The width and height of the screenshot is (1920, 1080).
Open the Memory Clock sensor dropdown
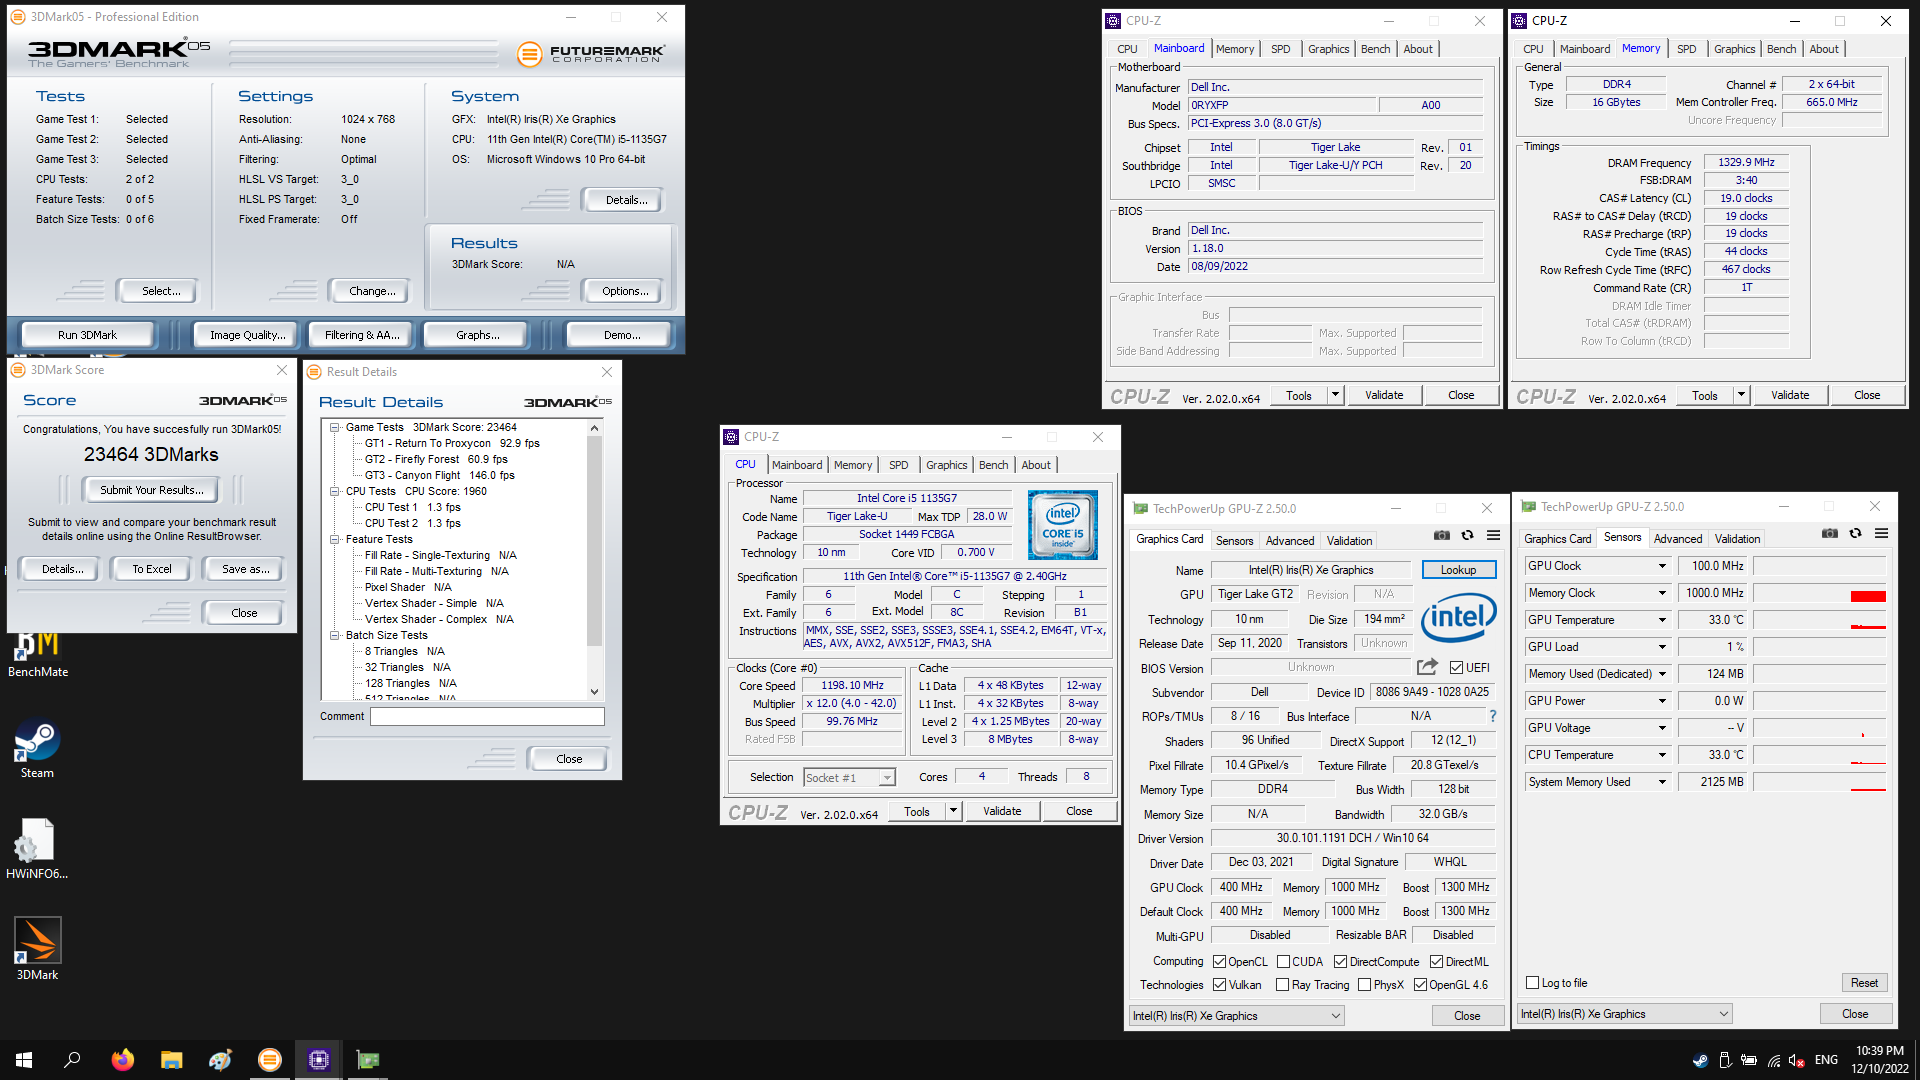point(1662,593)
